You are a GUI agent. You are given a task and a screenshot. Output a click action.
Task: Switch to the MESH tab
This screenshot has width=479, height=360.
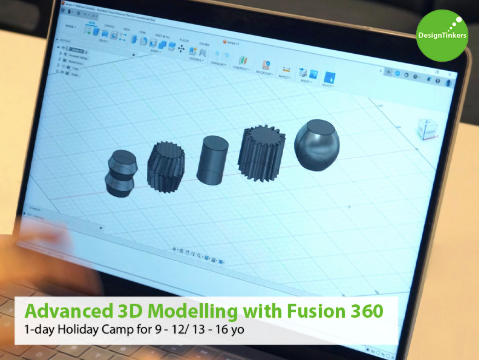[127, 29]
